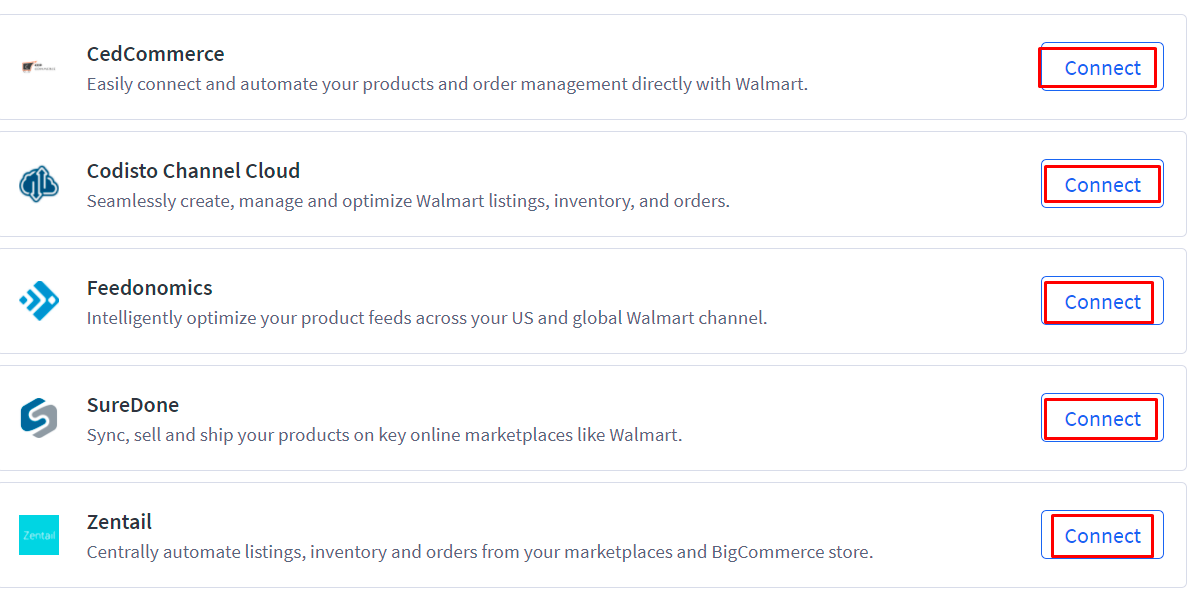This screenshot has width=1192, height=596.
Task: Click the Zentail description mentioning BigCommerce store
Action: 480,552
